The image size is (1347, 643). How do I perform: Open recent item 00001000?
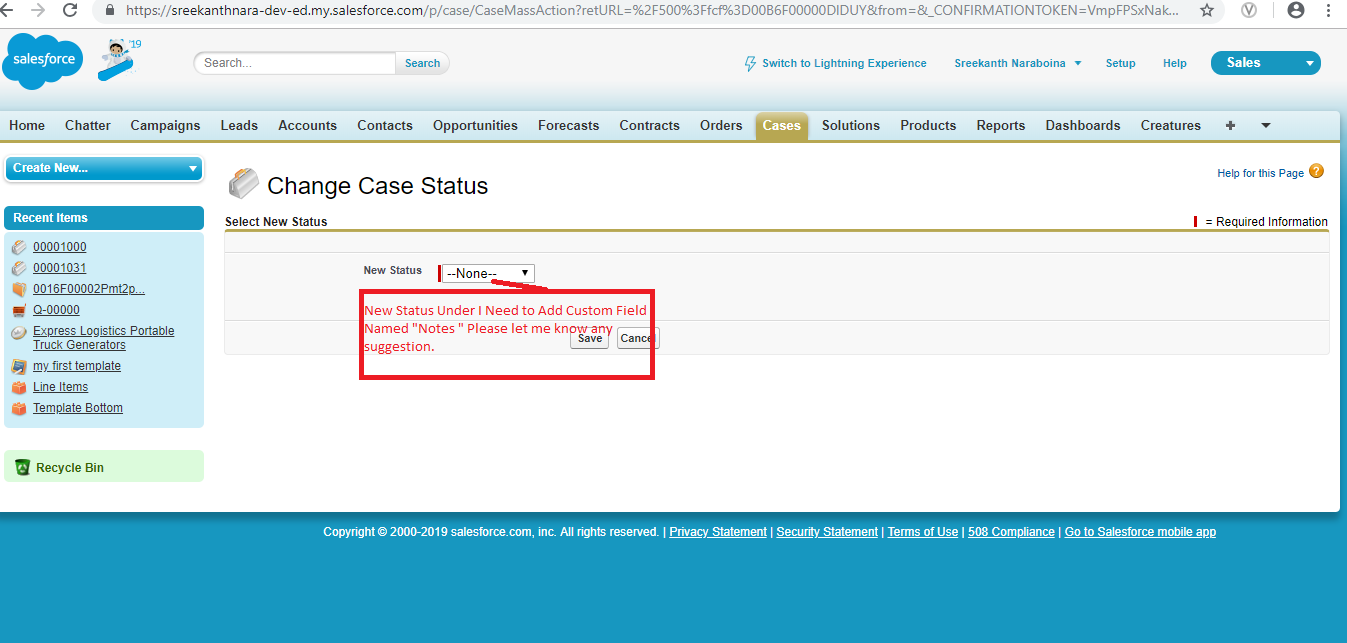[60, 247]
